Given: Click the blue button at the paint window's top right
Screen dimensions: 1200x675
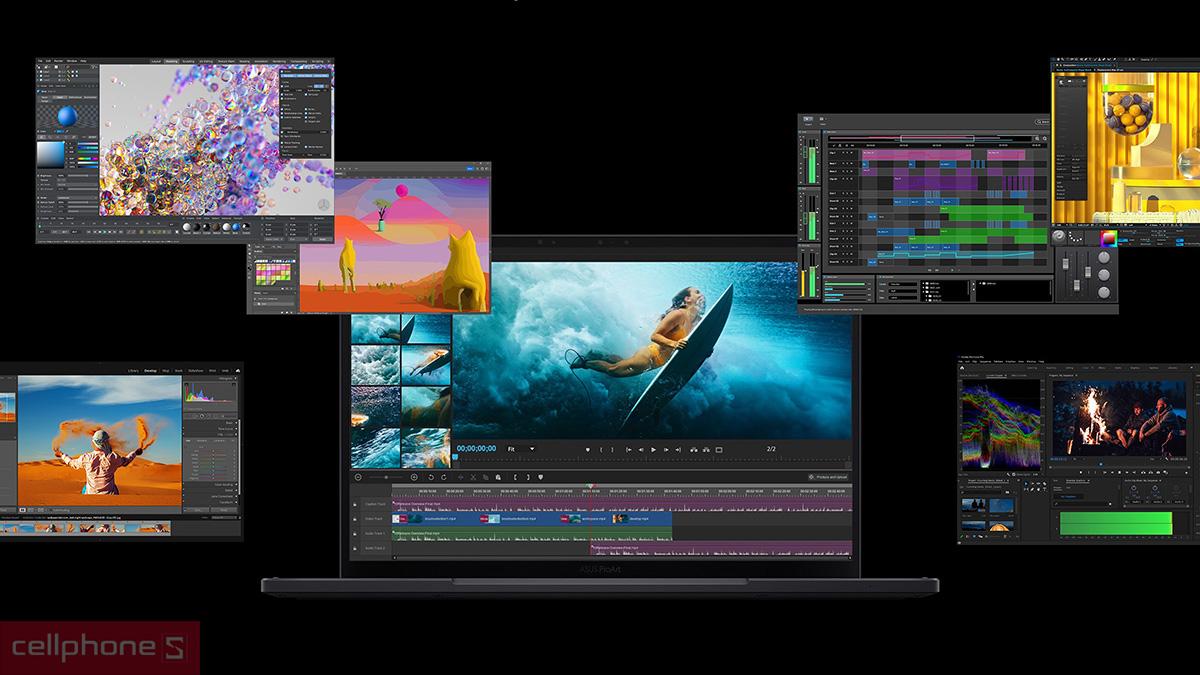Looking at the screenshot, I should 470,169.
